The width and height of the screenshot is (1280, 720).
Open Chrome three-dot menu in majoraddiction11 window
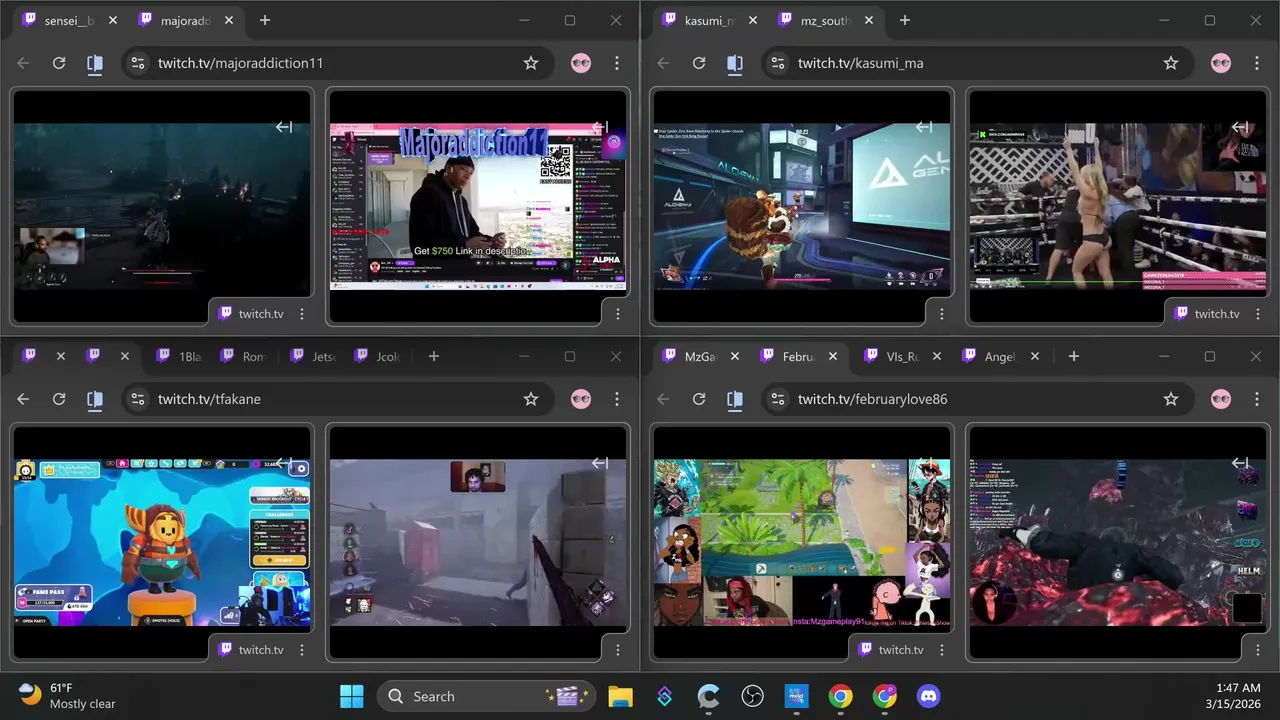coord(617,63)
